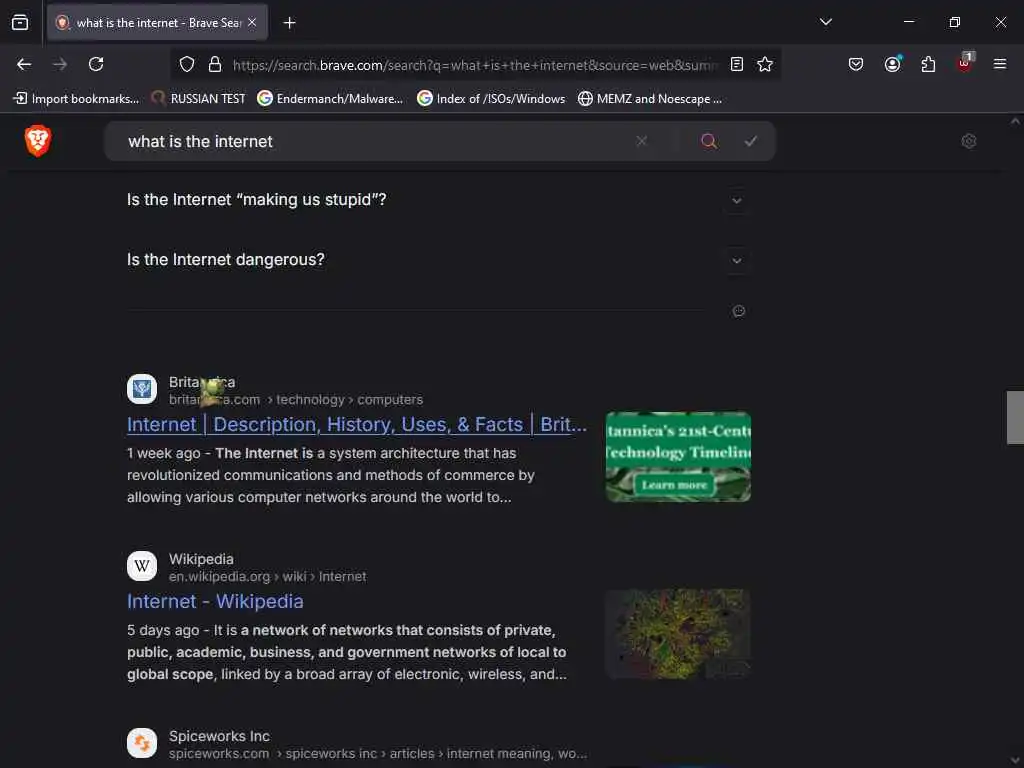Open Britannica Technology Timeline thumbnail
Screen dimensions: 1024x768
678,456
